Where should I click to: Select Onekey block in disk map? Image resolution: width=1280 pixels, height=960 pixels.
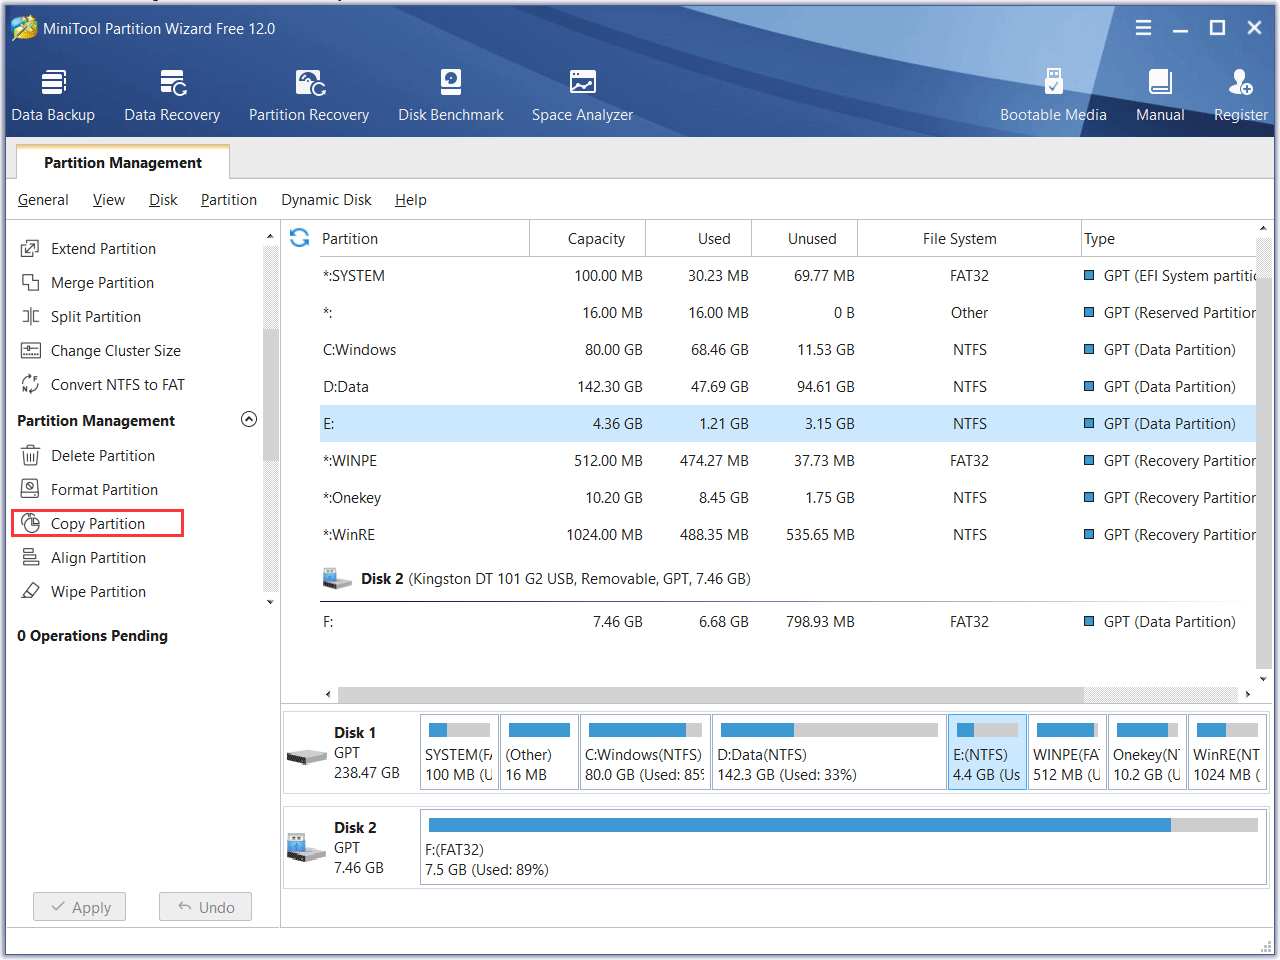1147,752
